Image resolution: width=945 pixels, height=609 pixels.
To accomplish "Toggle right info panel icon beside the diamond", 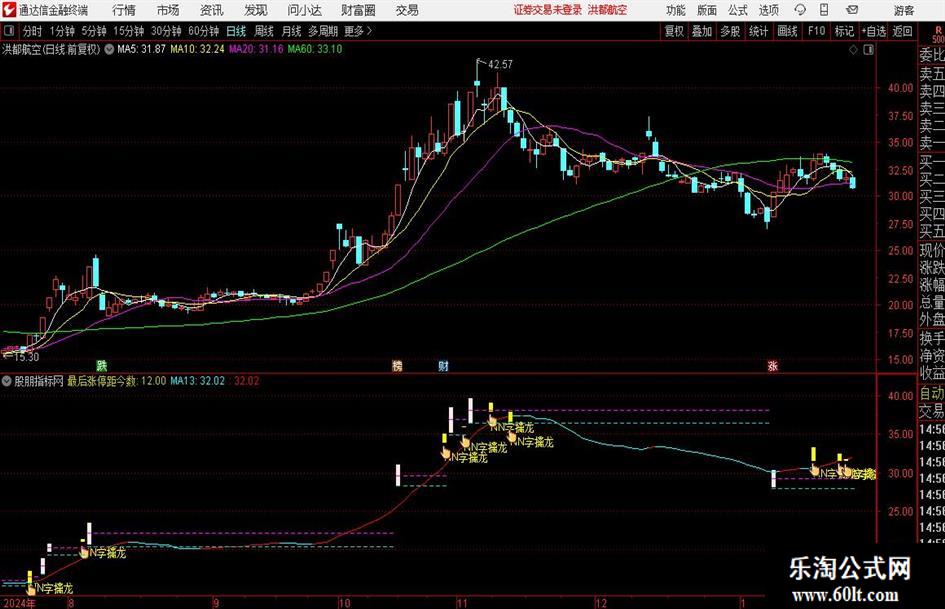I will (868, 50).
